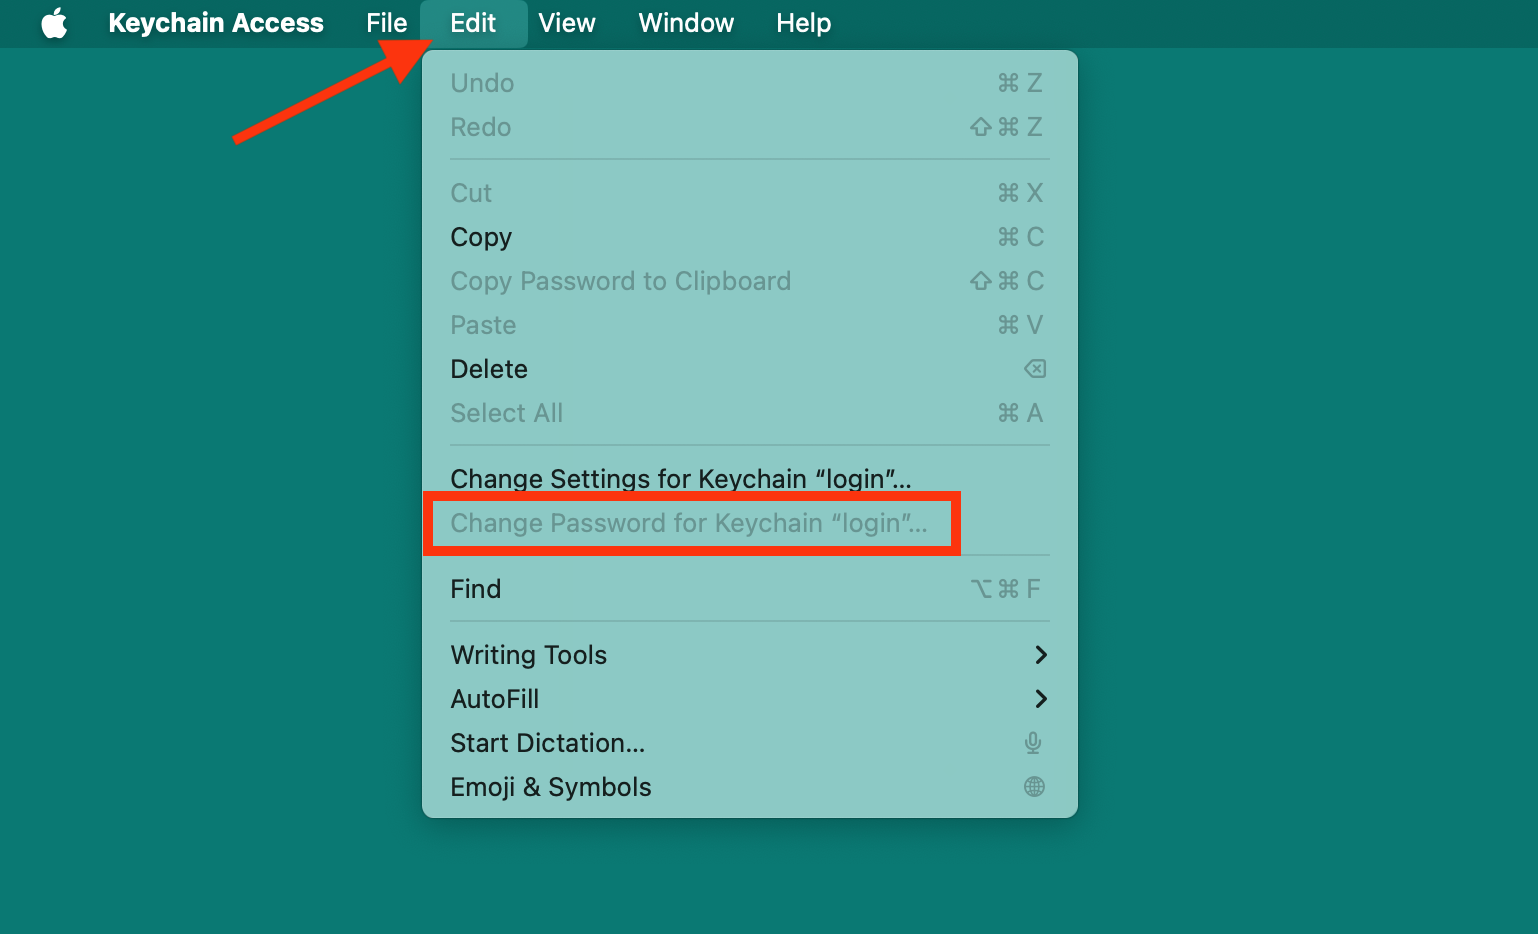Select Change Settings for Keychain login

[680, 479]
